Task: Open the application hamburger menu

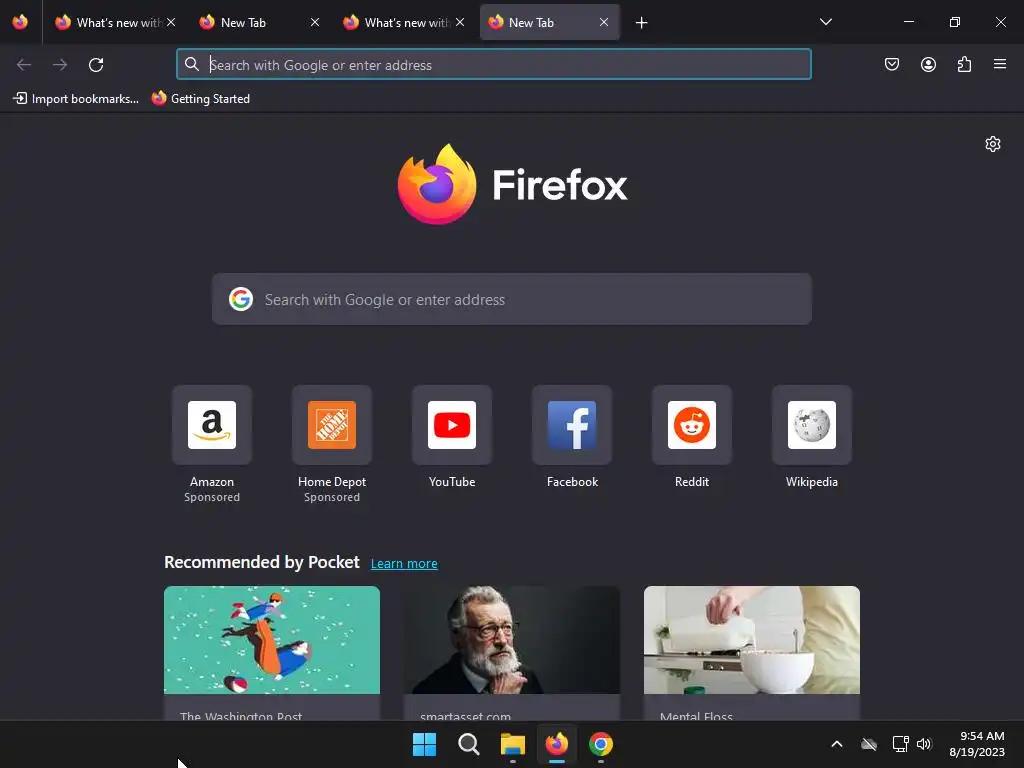Action: tap(1000, 64)
